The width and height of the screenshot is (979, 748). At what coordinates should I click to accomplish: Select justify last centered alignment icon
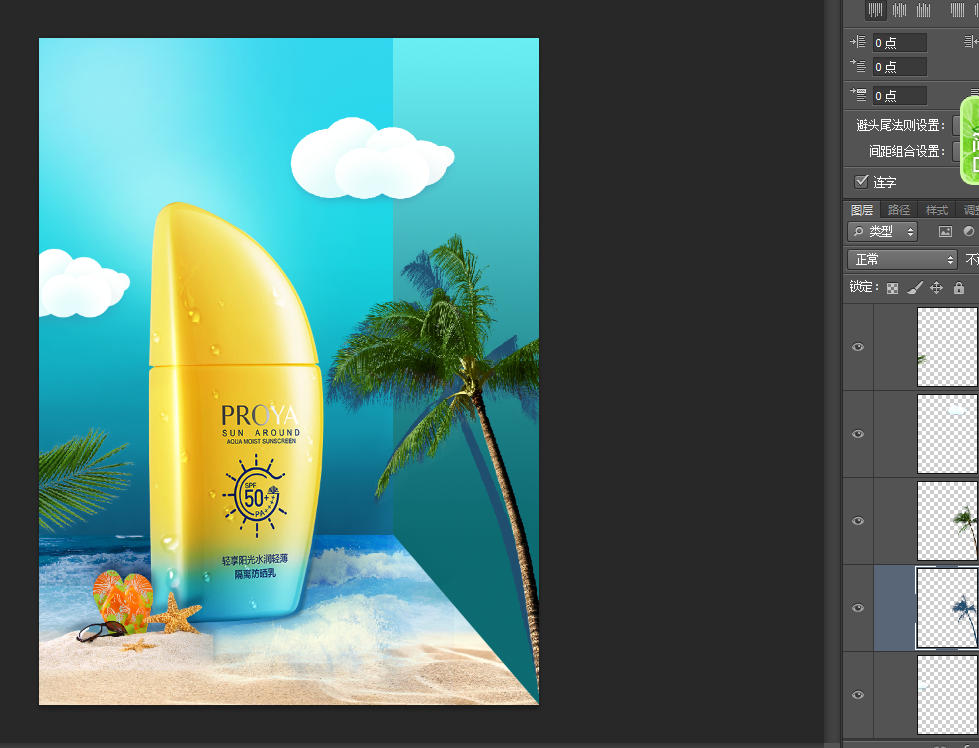click(900, 9)
